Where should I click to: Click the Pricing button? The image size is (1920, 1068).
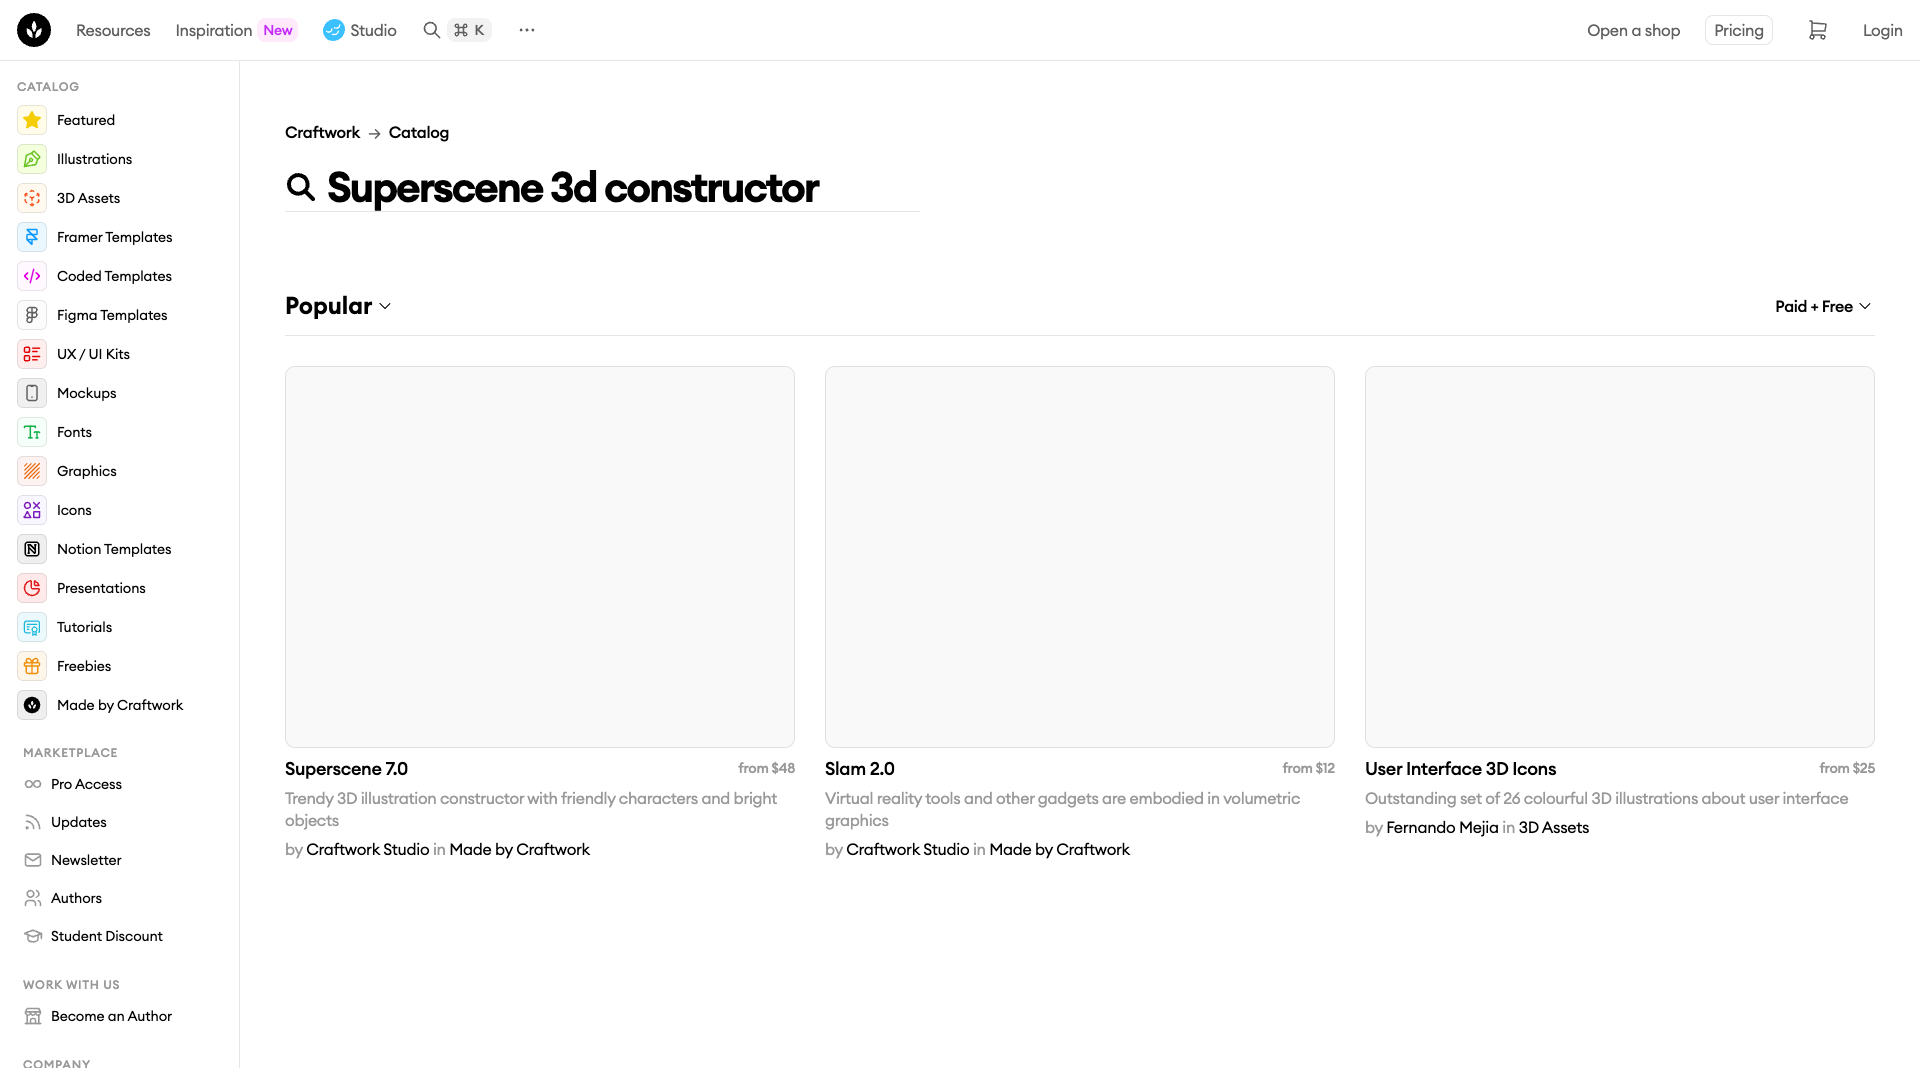coord(1738,30)
